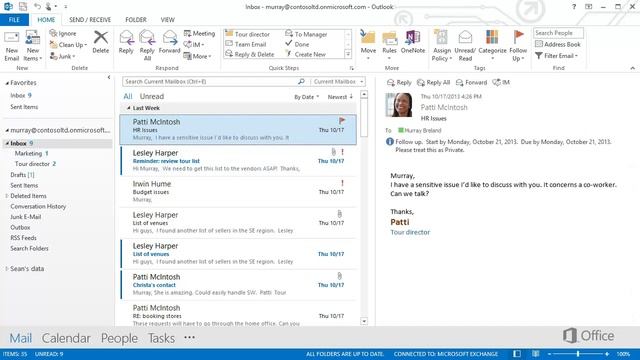Apply the Reply & Delete quick step
The image size is (640, 360).
(250, 54)
